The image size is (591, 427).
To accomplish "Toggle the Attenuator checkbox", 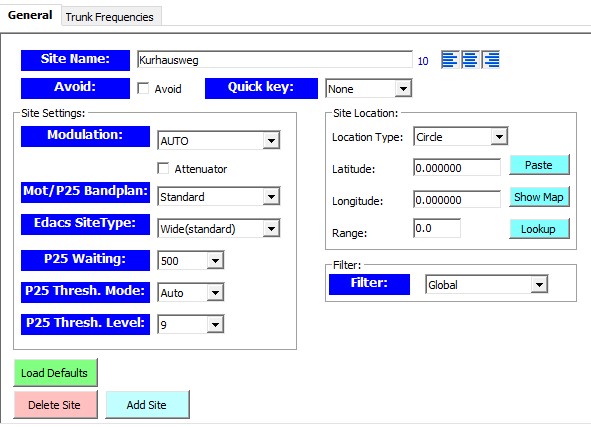I will pos(163,168).
